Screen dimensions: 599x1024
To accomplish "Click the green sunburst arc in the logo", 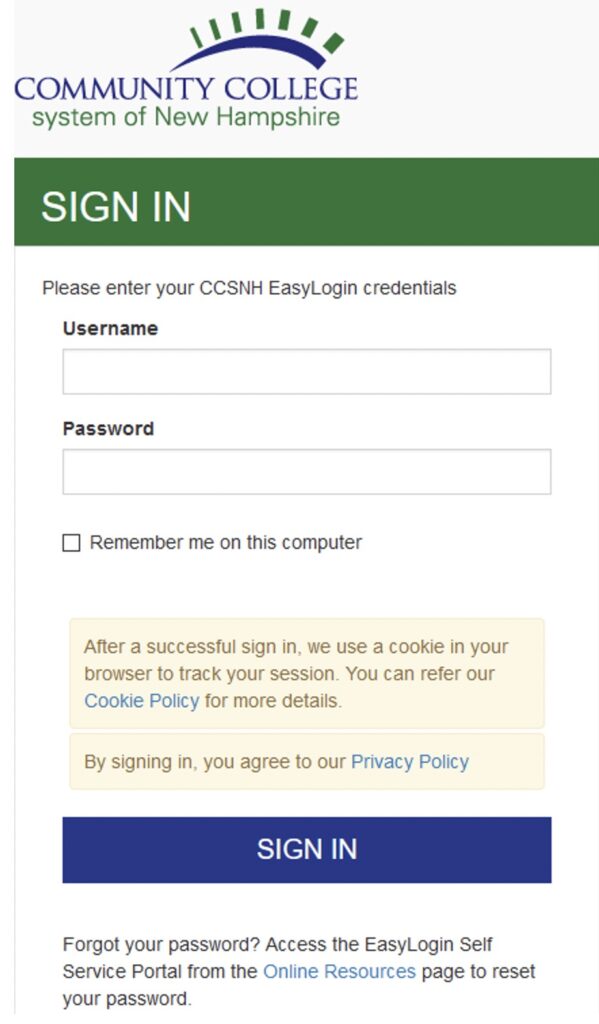I will point(267,26).
